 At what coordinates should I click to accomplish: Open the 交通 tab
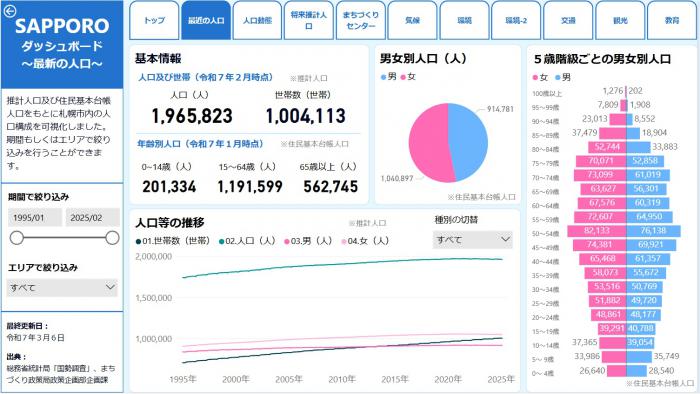[x=568, y=21]
